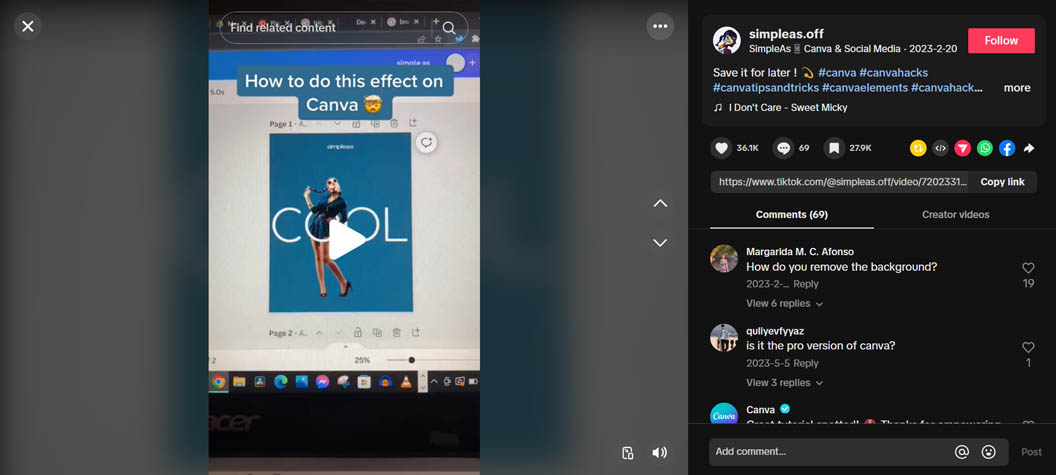Open the #canvaelements hashtag
This screenshot has width=1056, height=475.
[865, 88]
